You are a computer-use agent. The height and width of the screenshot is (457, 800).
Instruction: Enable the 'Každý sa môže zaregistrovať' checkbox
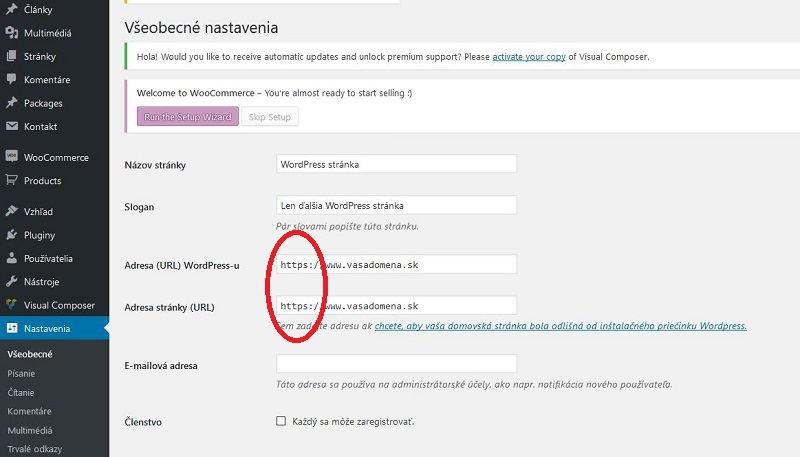(281, 422)
